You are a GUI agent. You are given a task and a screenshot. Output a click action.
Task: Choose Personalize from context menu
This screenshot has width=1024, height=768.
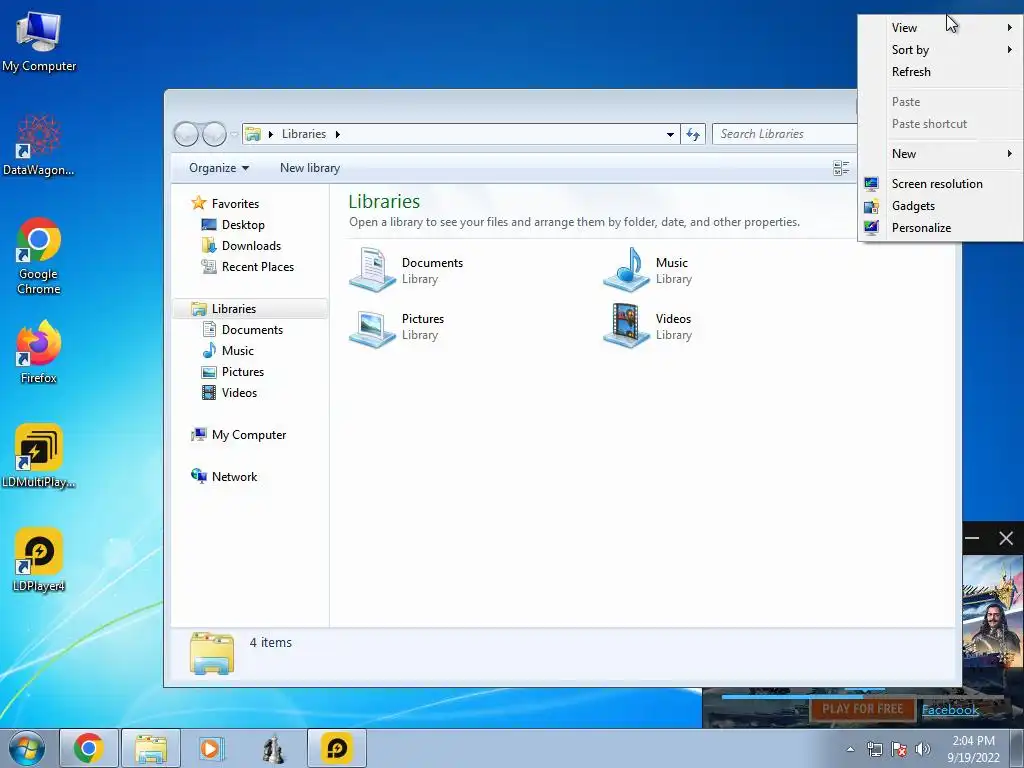pos(940,227)
